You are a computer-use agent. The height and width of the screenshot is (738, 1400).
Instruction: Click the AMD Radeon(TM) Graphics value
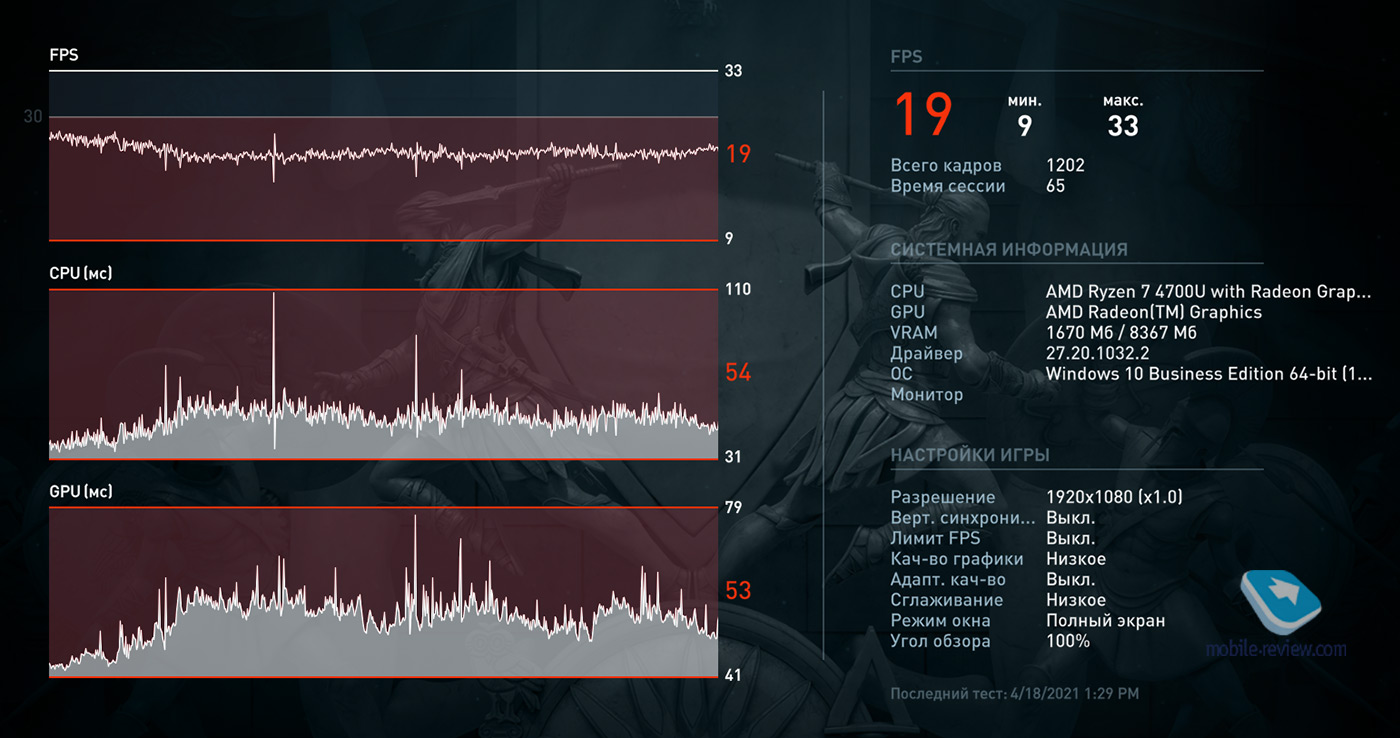(1154, 312)
